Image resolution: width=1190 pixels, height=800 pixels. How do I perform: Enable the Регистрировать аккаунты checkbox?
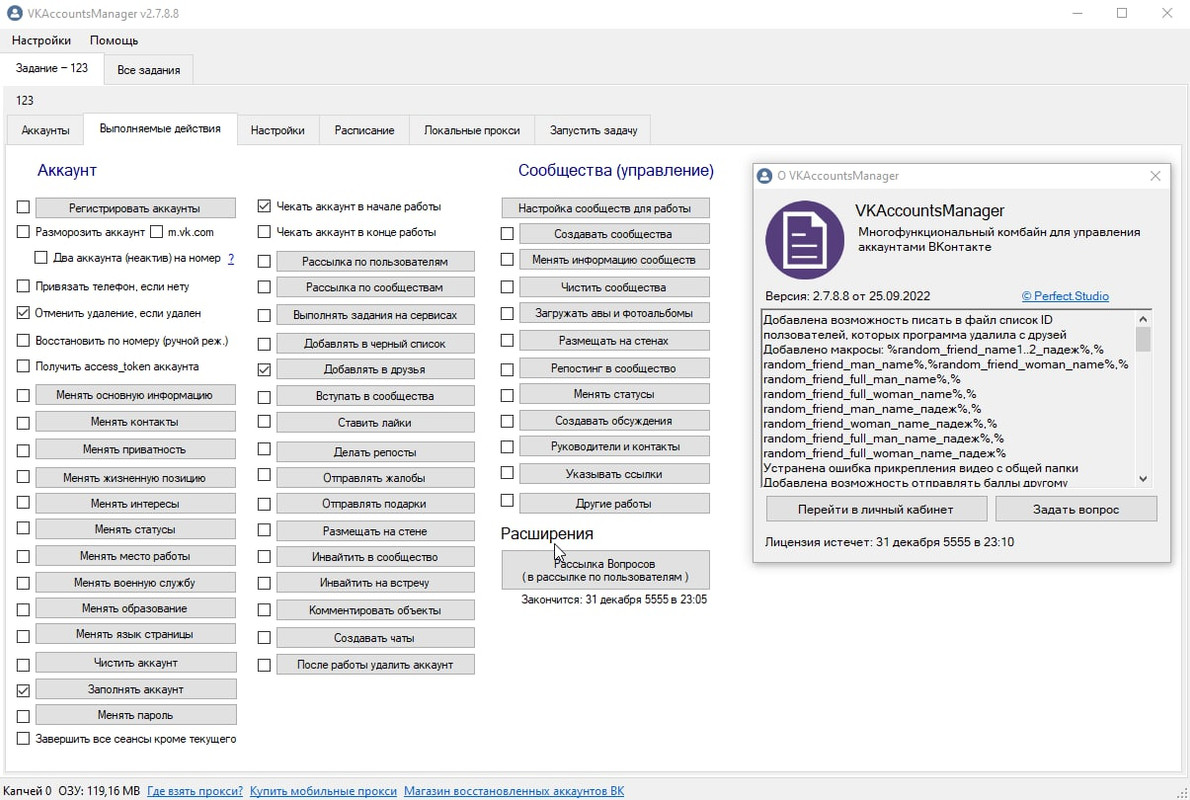click(x=24, y=207)
